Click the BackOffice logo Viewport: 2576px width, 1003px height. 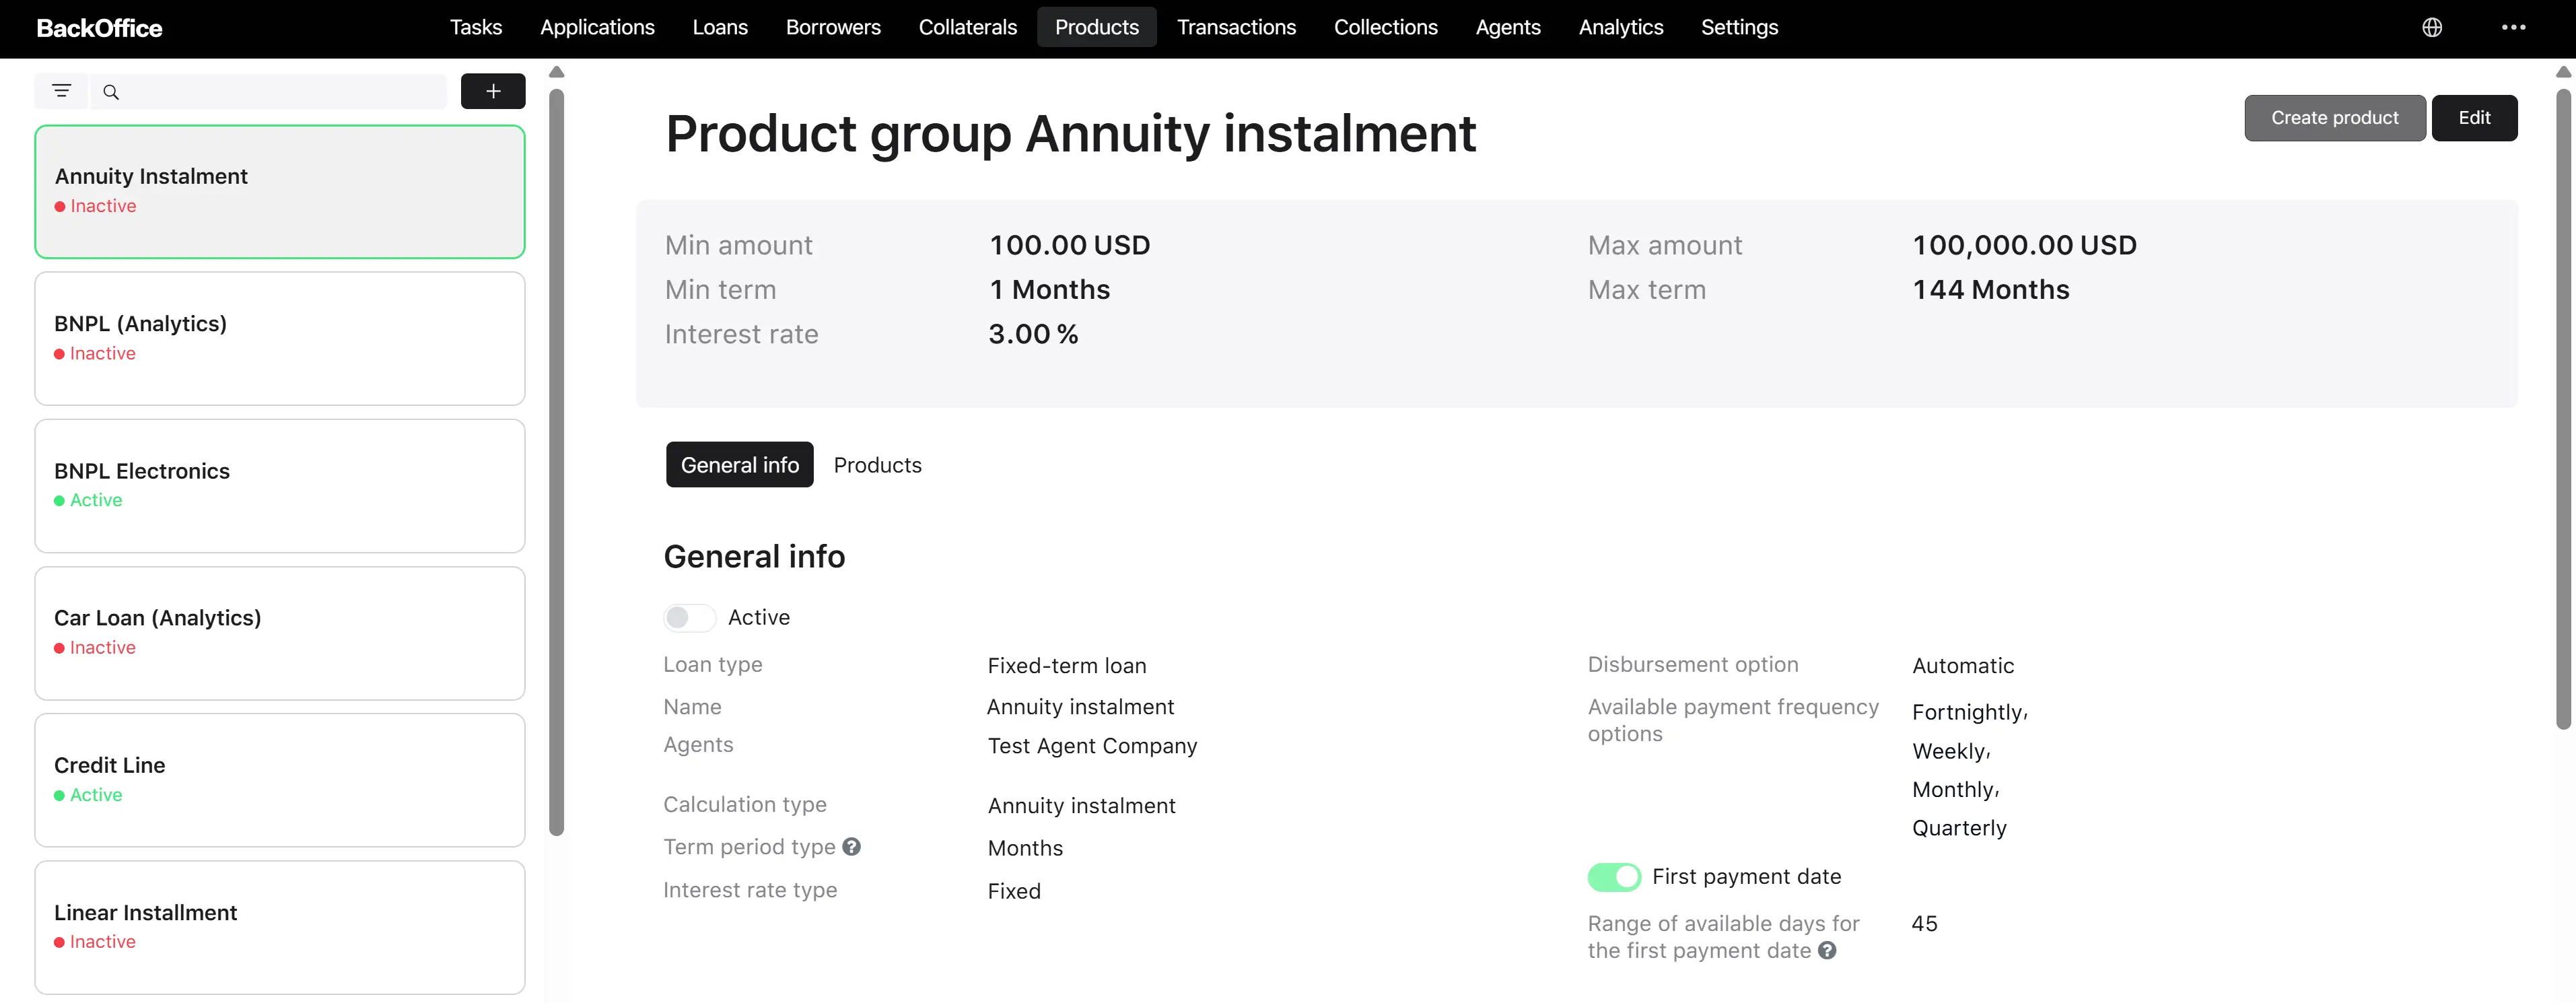[x=99, y=28]
